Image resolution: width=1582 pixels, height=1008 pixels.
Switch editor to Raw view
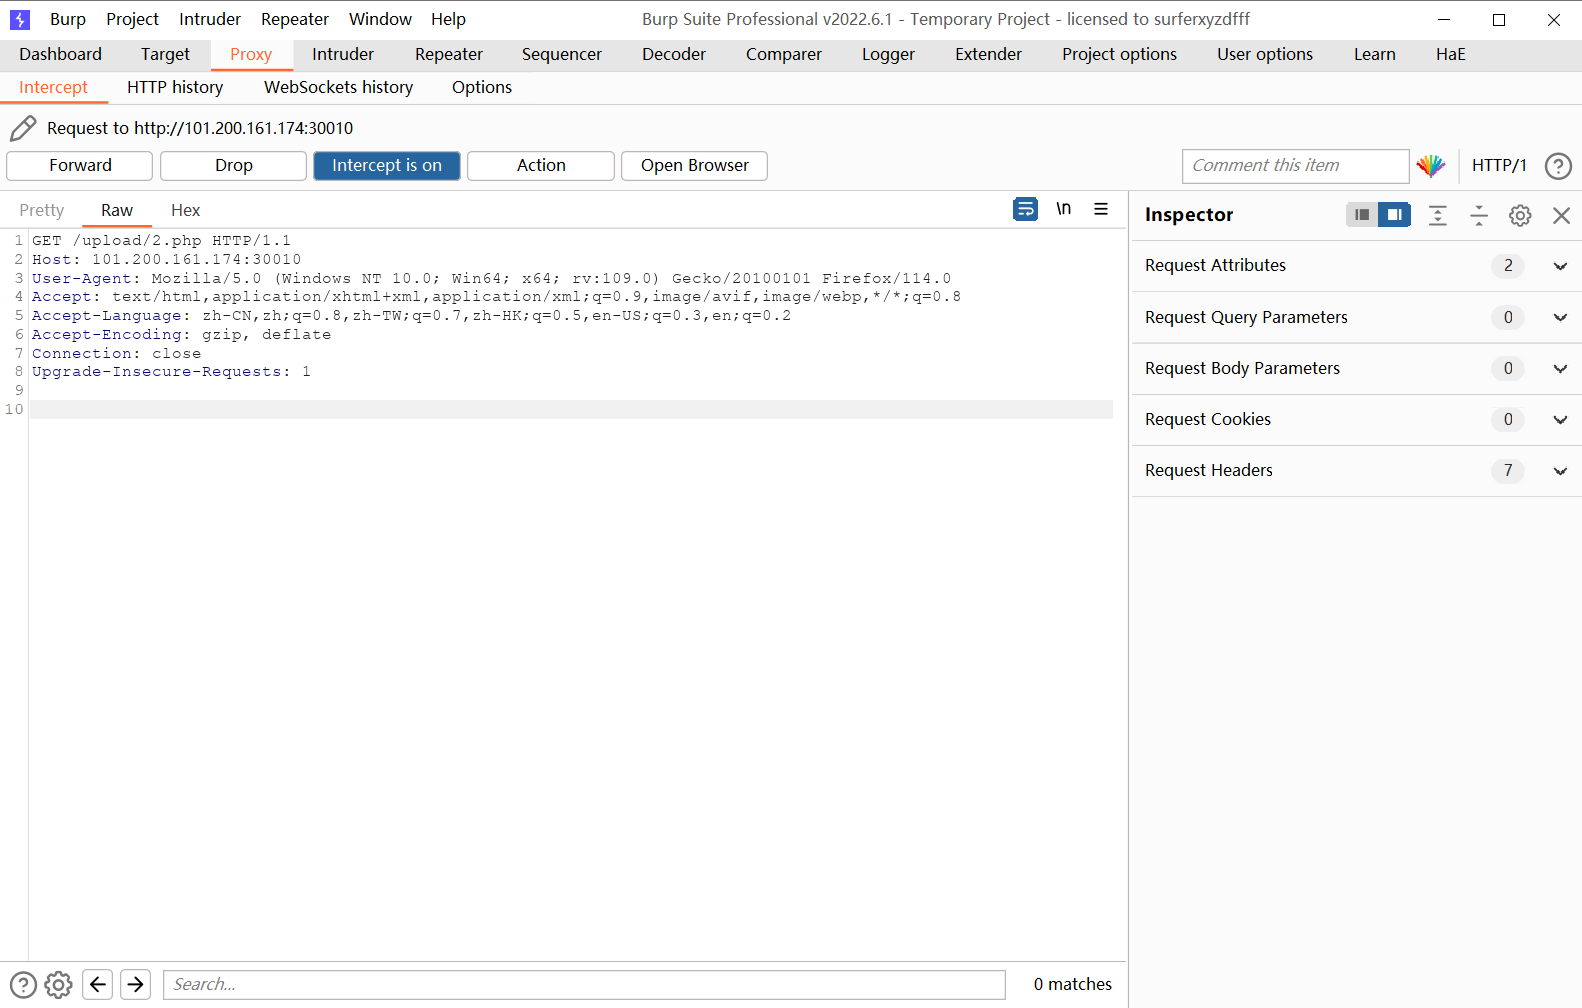pyautogui.click(x=117, y=211)
